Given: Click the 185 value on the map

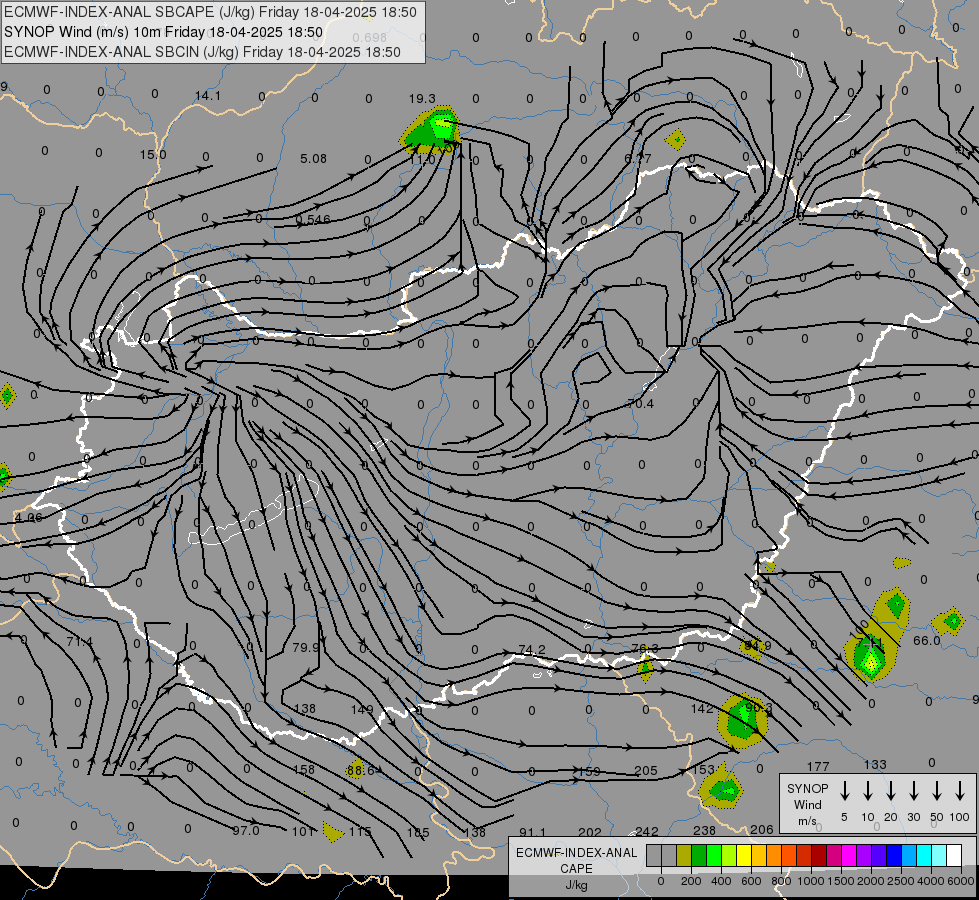Looking at the screenshot, I should click(418, 832).
